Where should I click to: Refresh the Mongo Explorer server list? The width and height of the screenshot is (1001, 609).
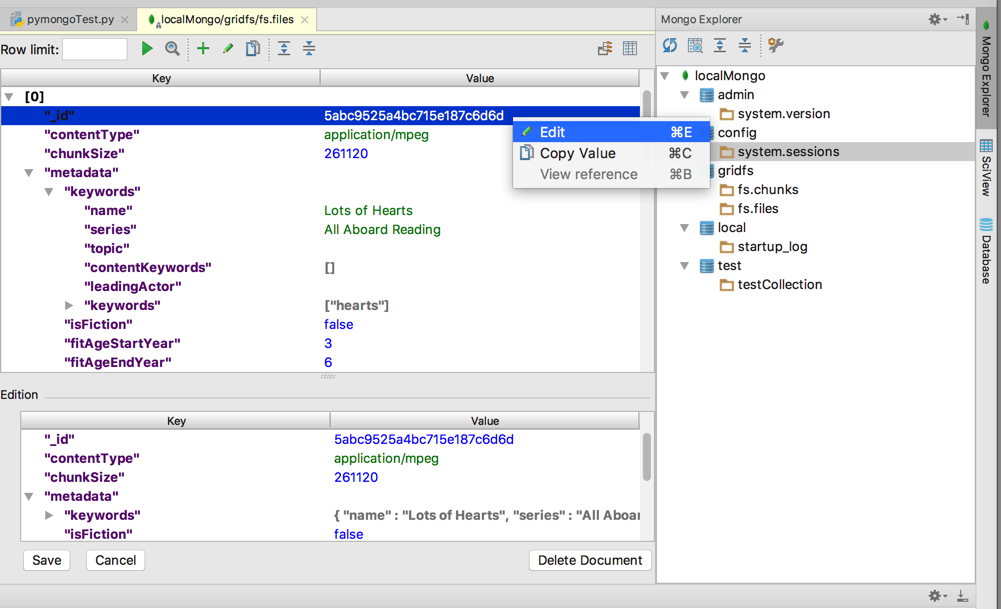coord(670,46)
